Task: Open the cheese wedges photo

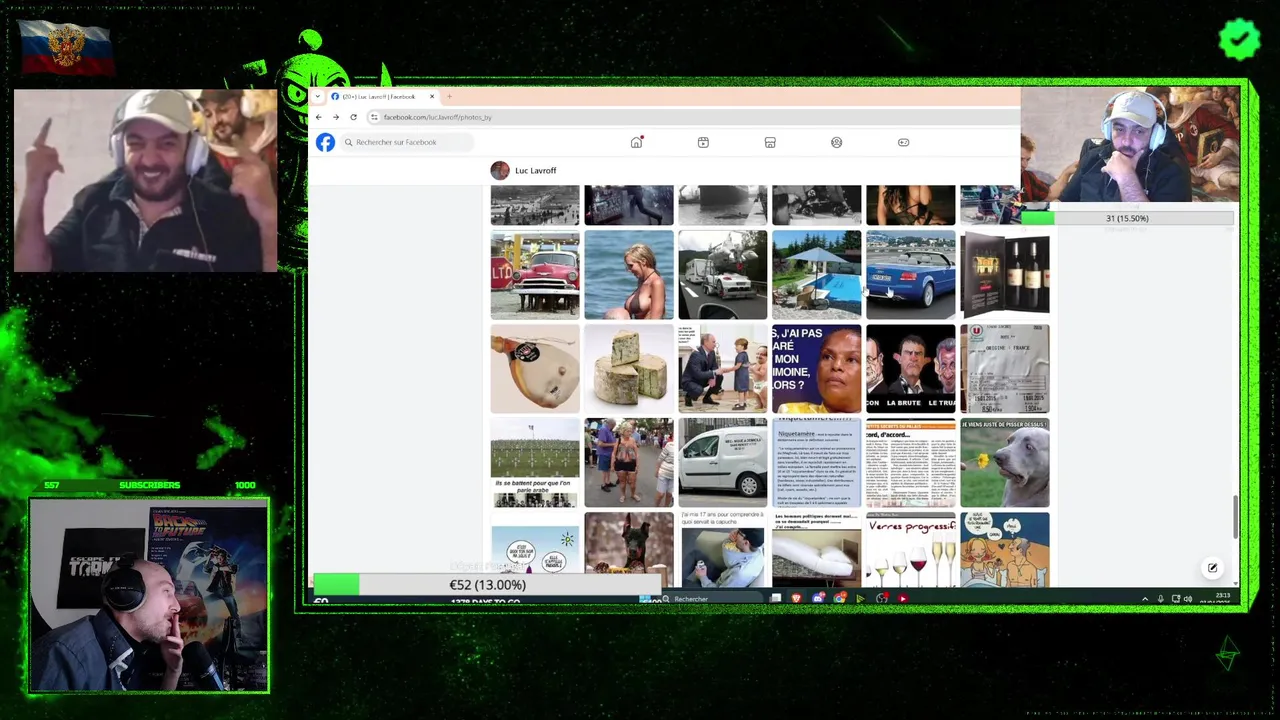Action: (x=629, y=369)
